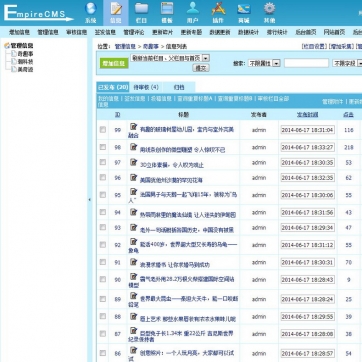
Task: Tick the checkbox for row ID 92
Action: click(103, 245)
